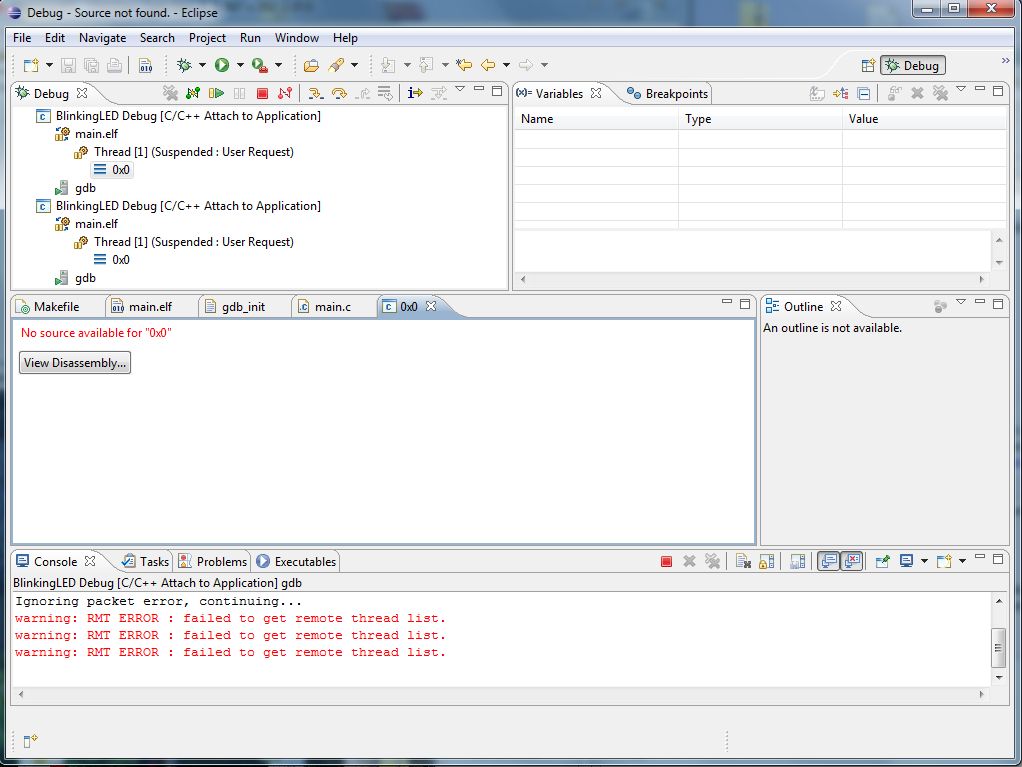Open the Run menu
The image size is (1022, 767).
click(x=250, y=38)
